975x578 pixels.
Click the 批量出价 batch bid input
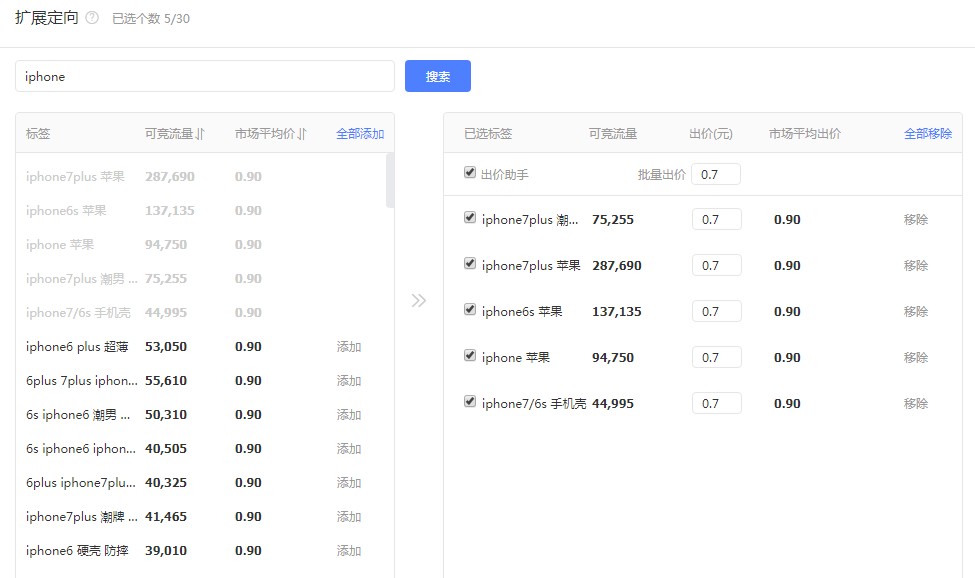point(715,175)
